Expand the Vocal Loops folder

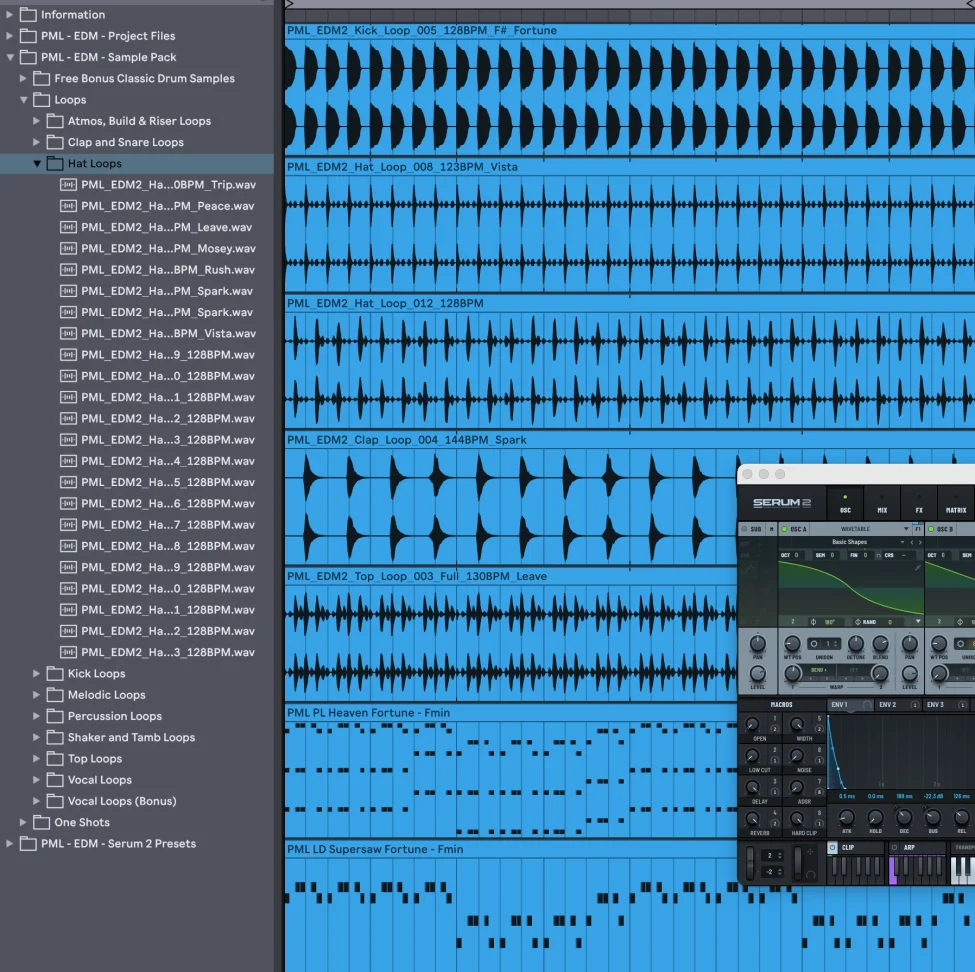click(x=36, y=780)
